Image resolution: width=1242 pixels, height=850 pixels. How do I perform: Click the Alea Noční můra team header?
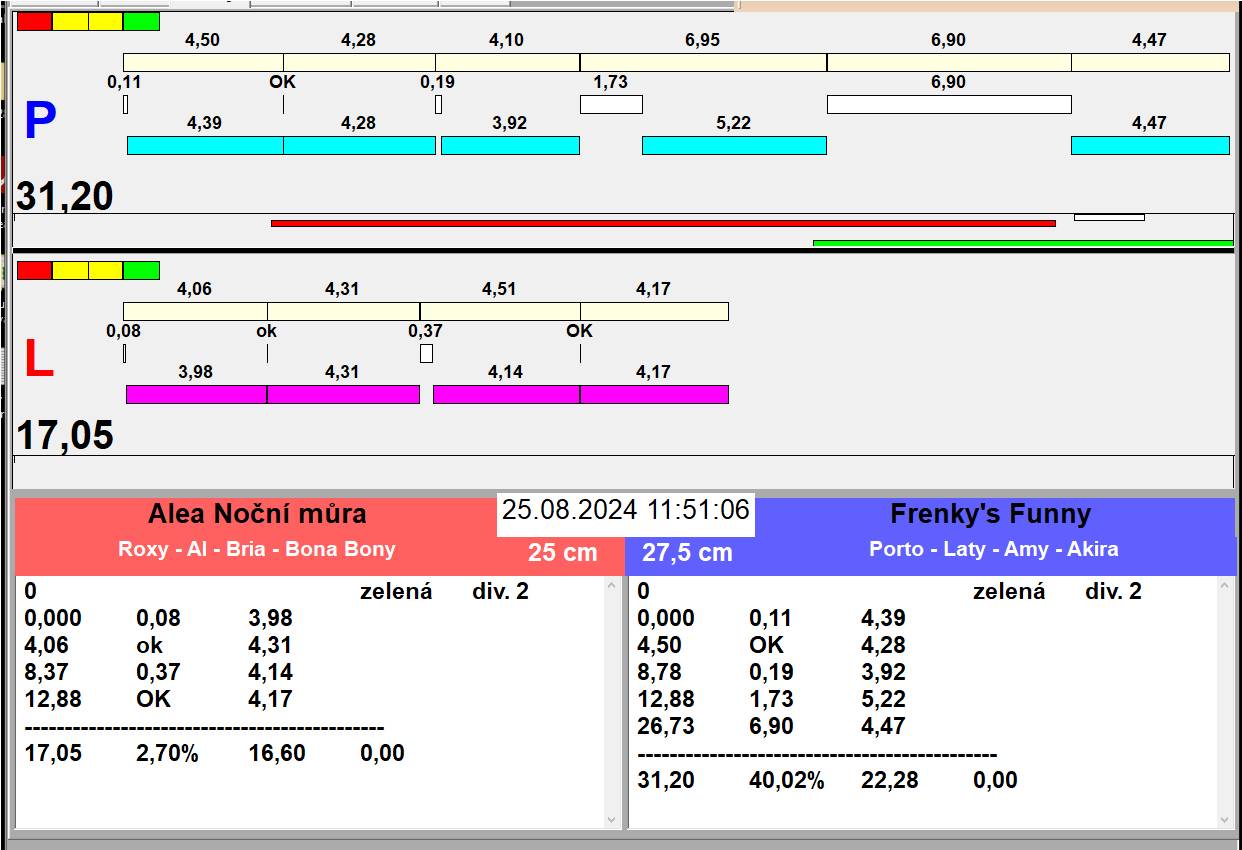point(257,514)
